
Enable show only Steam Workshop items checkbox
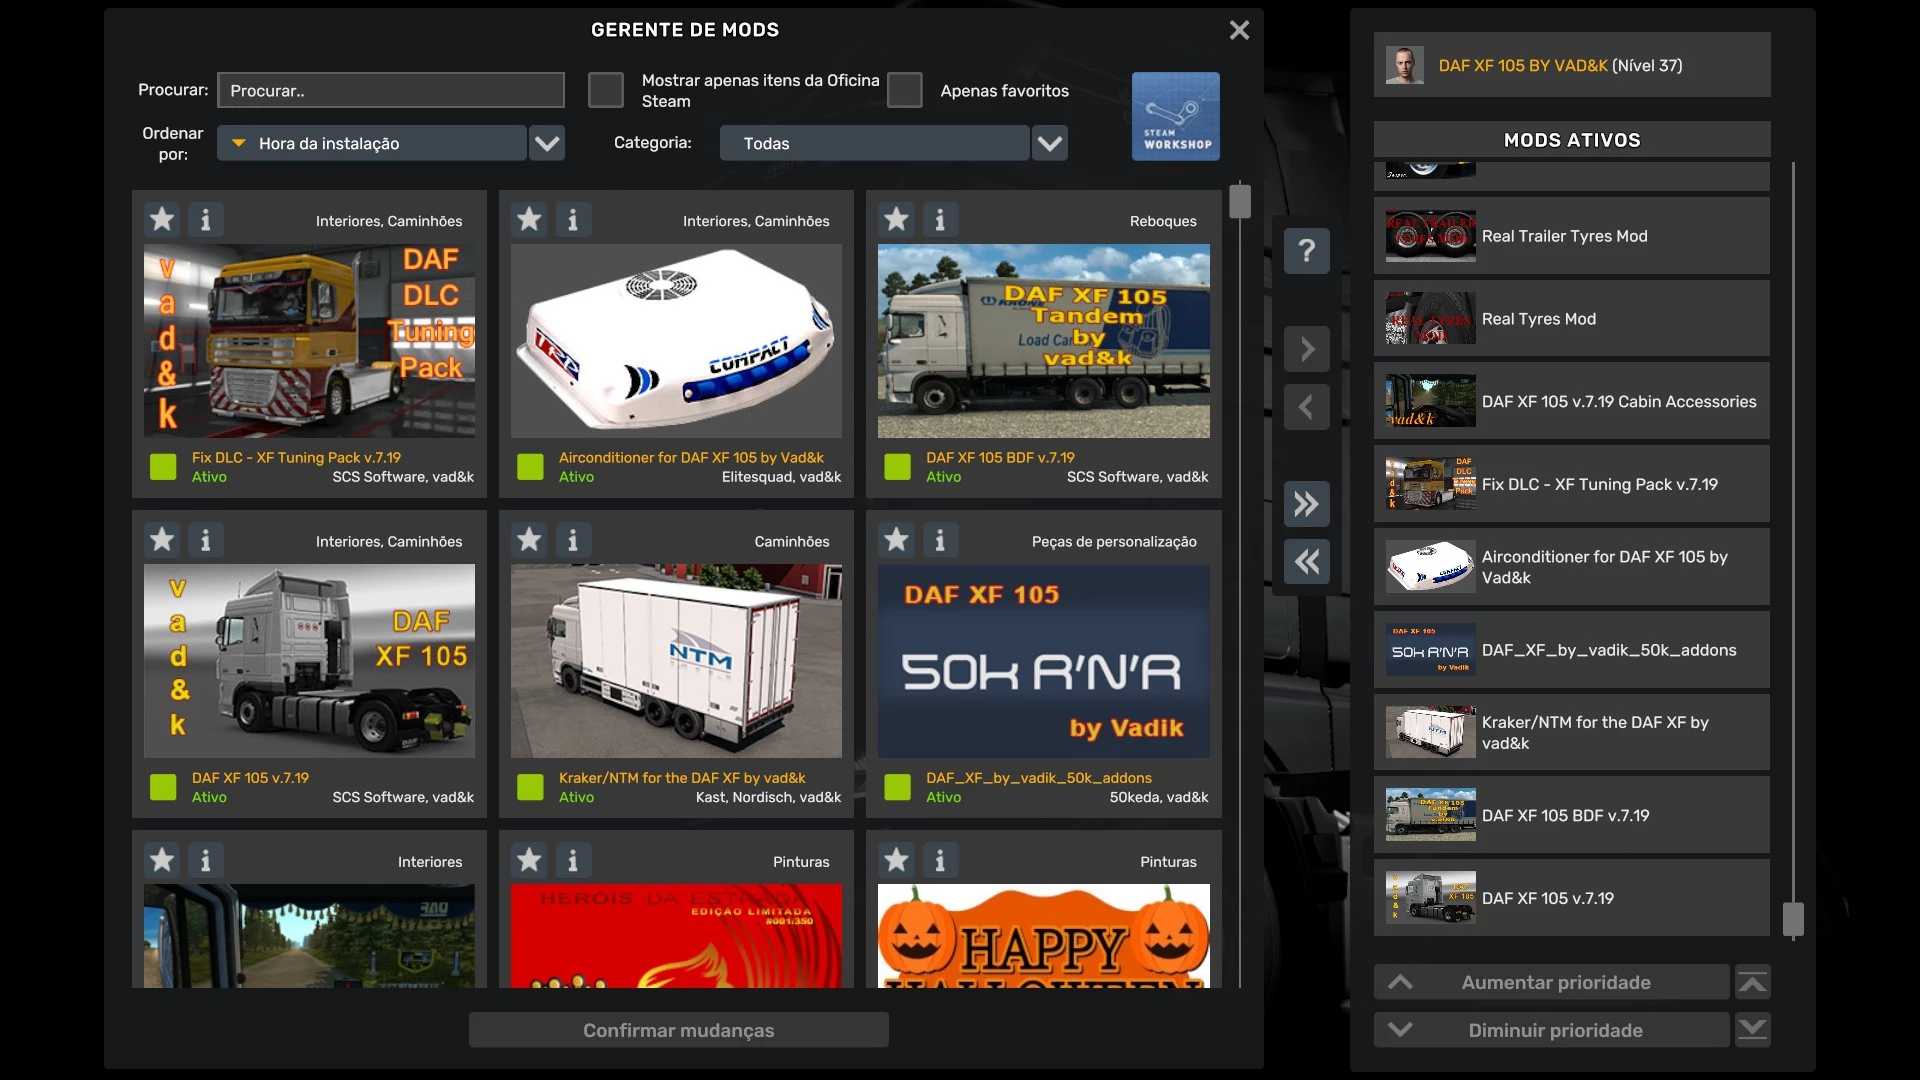tap(605, 90)
